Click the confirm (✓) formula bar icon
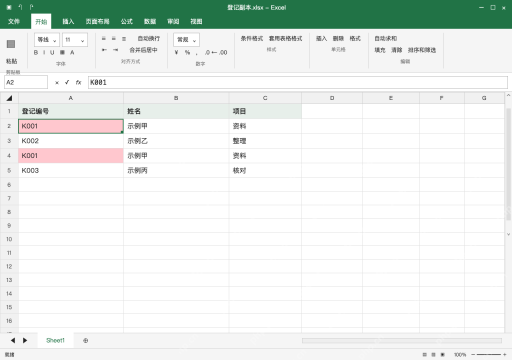Screen dimensions: 512x360 point(67,82)
